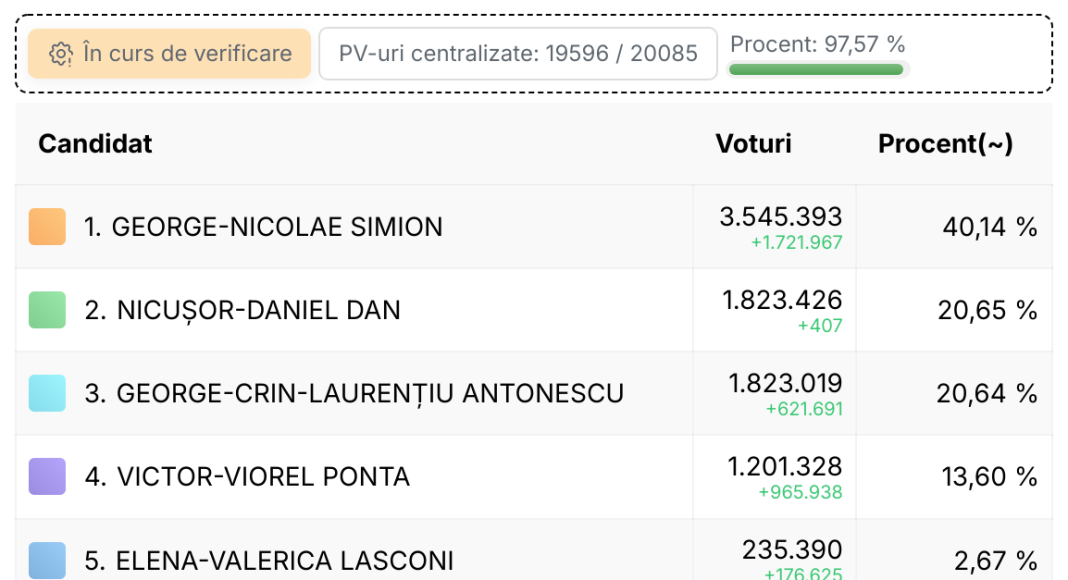Select the PV-uri centralizate counter box
Viewport: 1068px width, 580px height.
pyautogui.click(x=518, y=54)
